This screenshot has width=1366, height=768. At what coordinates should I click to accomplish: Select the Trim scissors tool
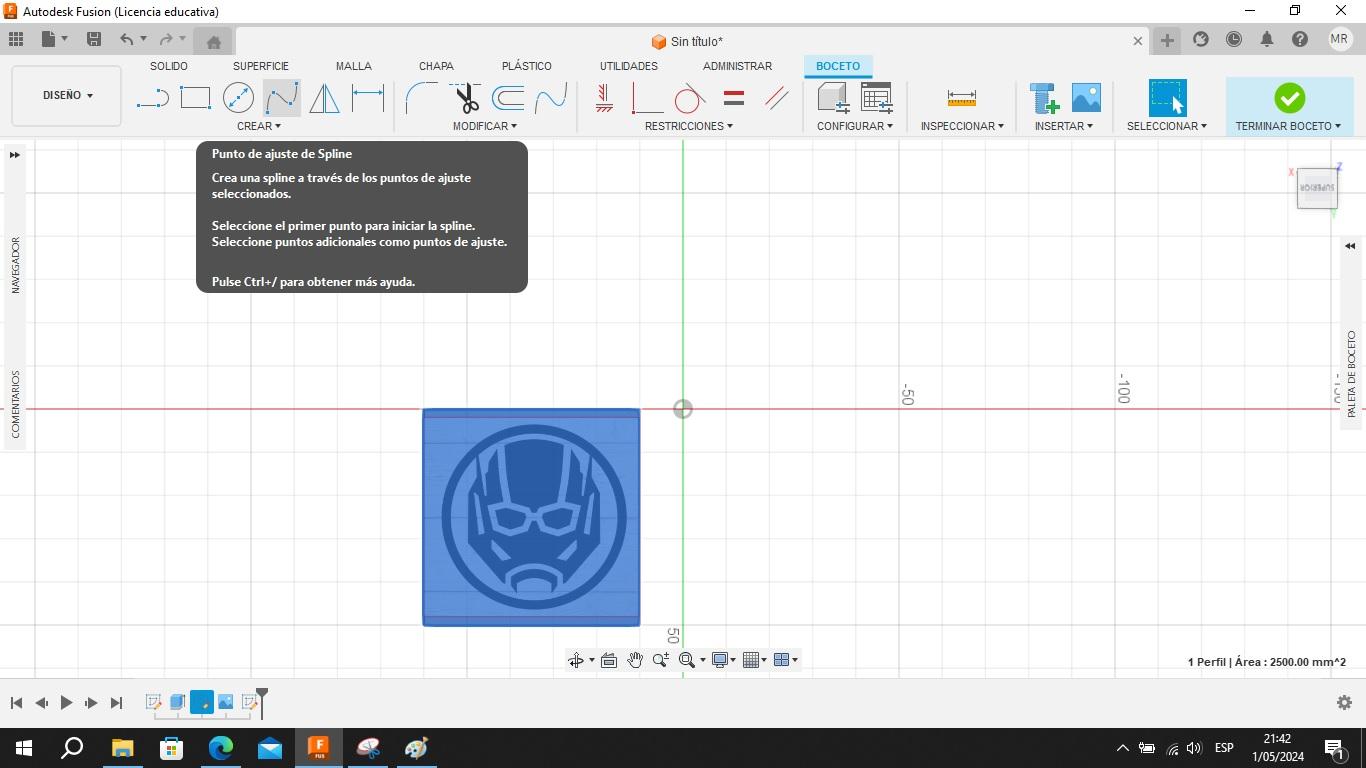coord(465,98)
